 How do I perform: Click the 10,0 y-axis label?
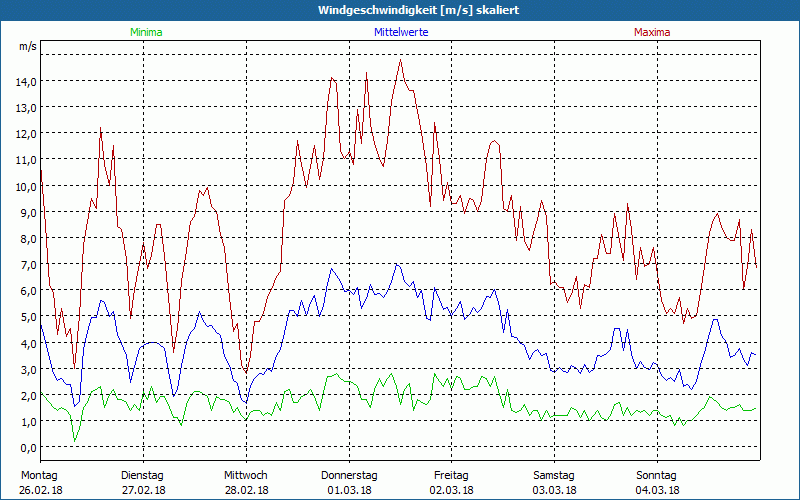pyautogui.click(x=26, y=186)
